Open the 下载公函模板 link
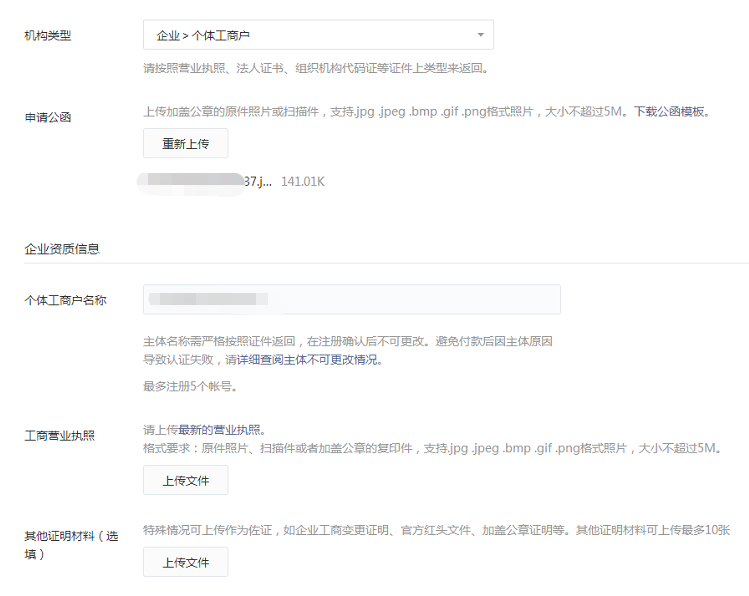Image resolution: width=749 pixels, height=596 pixels. coord(672,112)
